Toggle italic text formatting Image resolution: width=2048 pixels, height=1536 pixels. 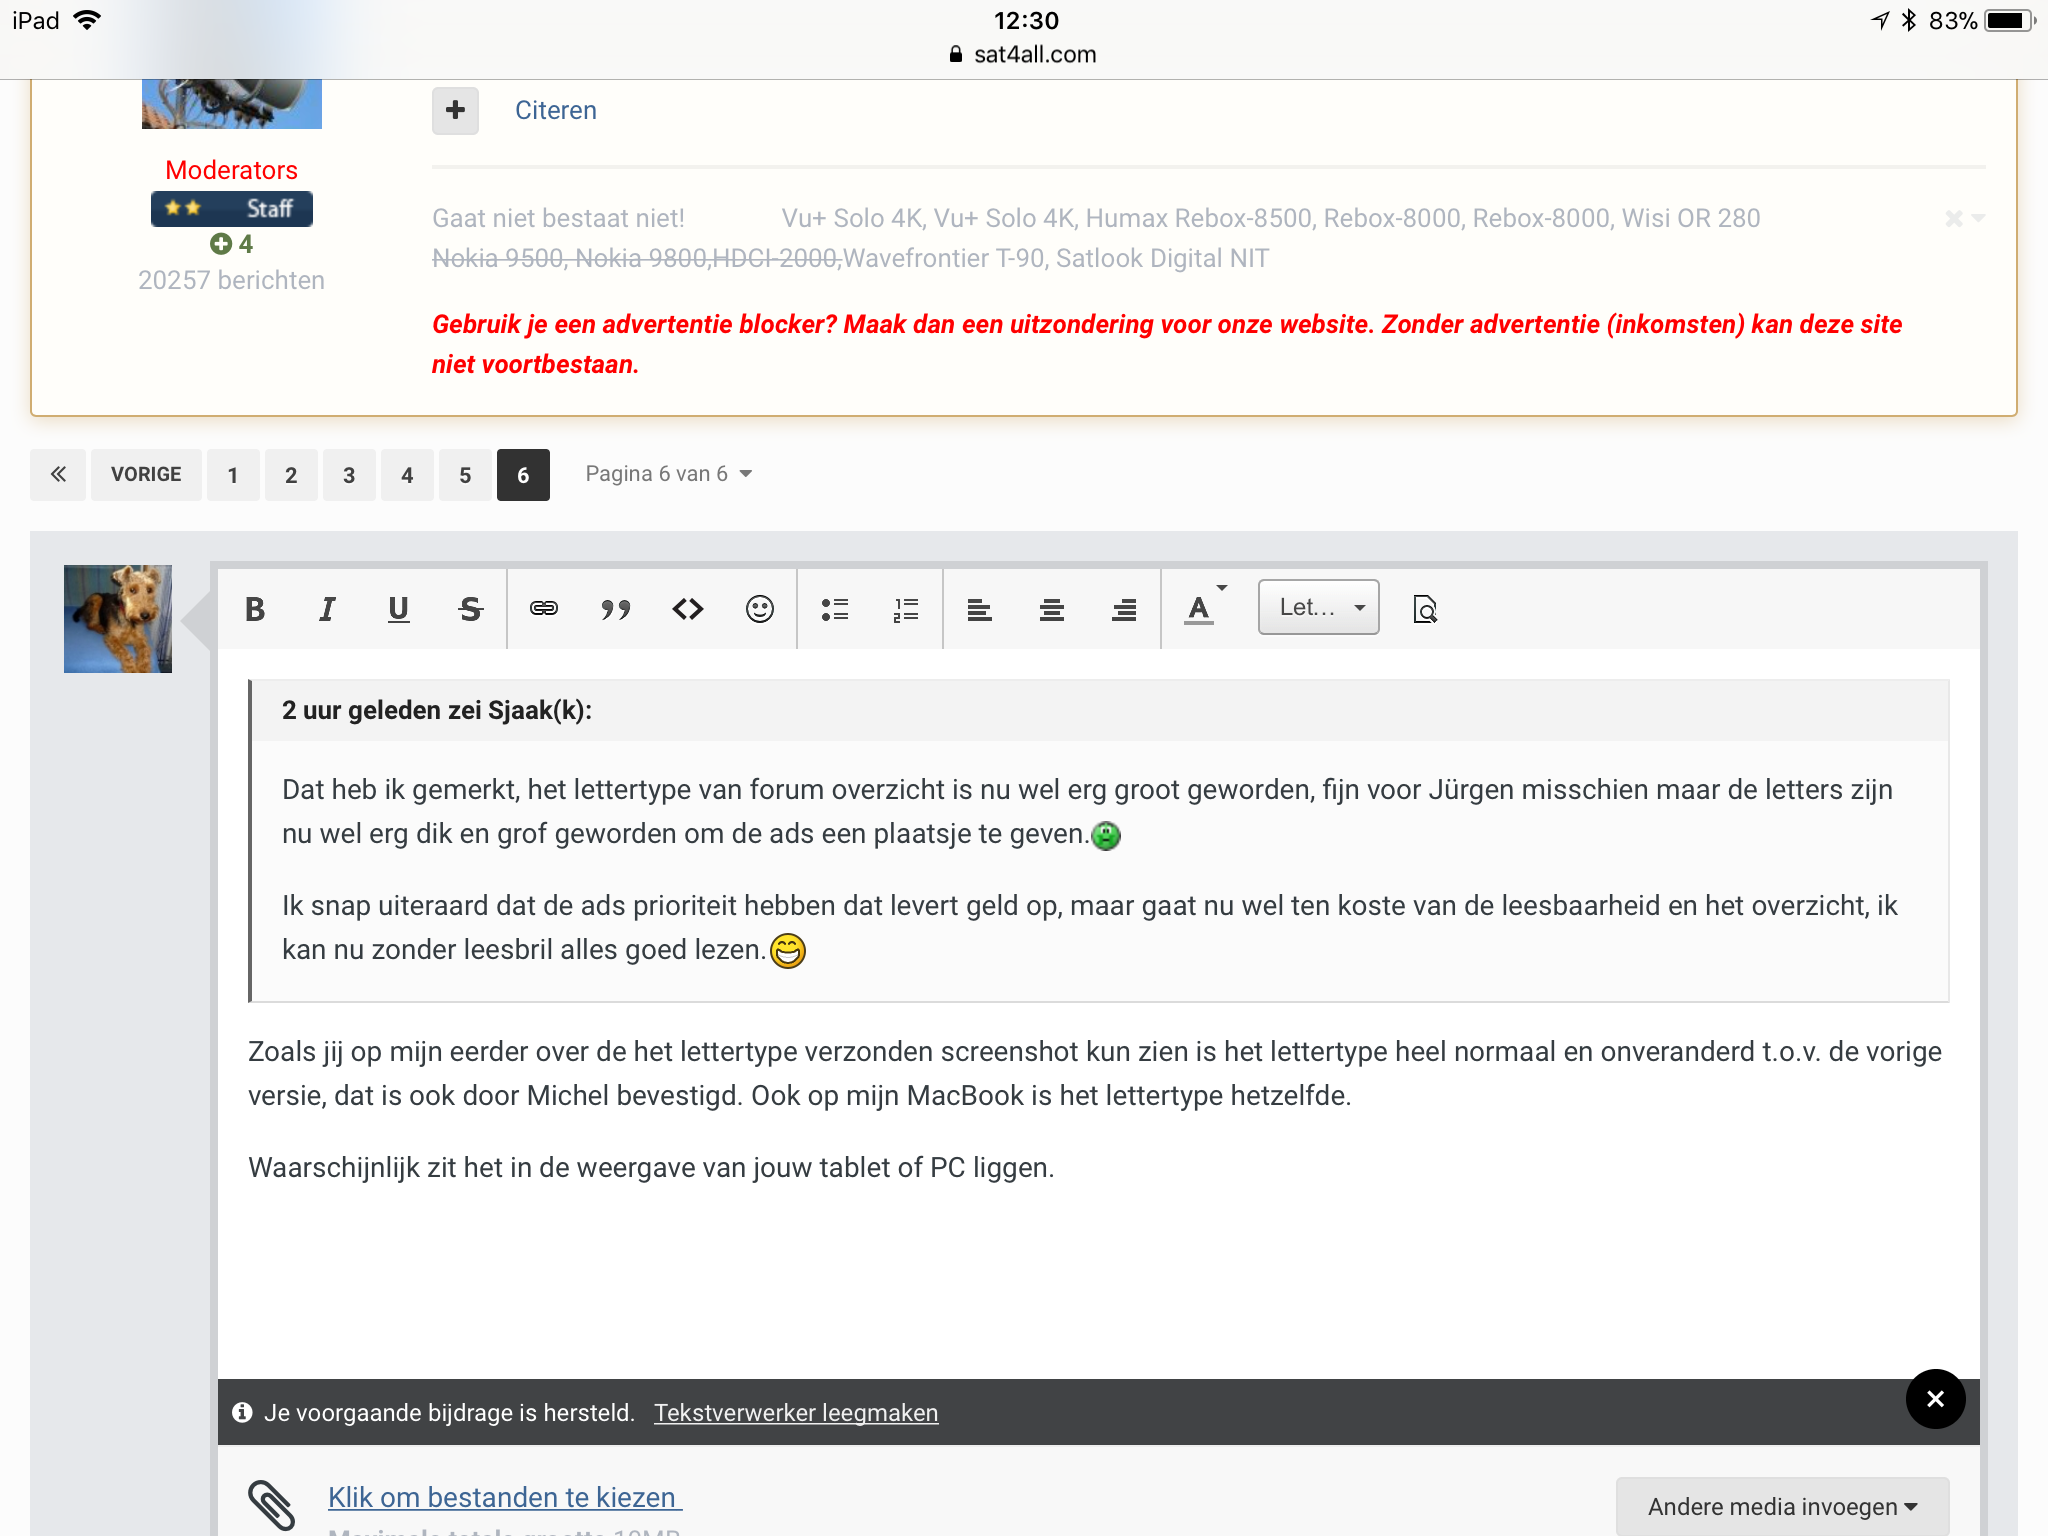click(327, 609)
